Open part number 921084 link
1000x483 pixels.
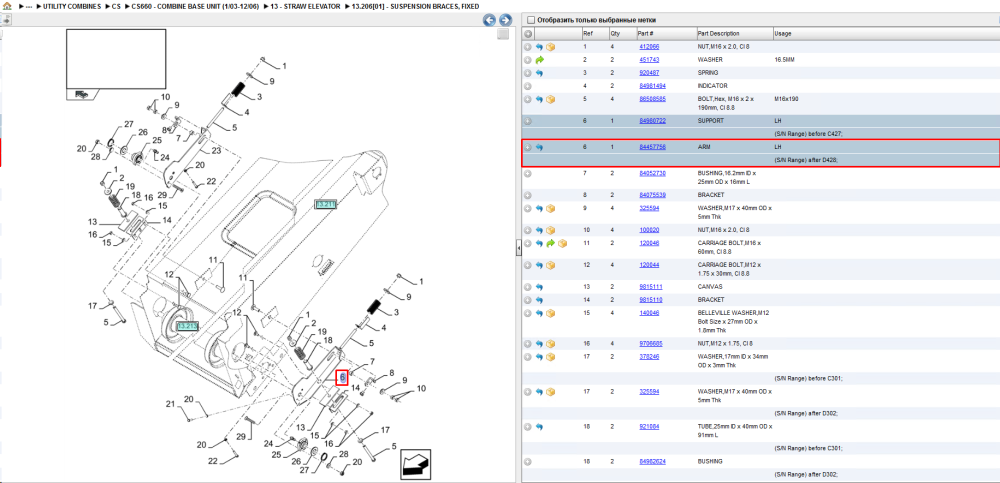[649, 427]
